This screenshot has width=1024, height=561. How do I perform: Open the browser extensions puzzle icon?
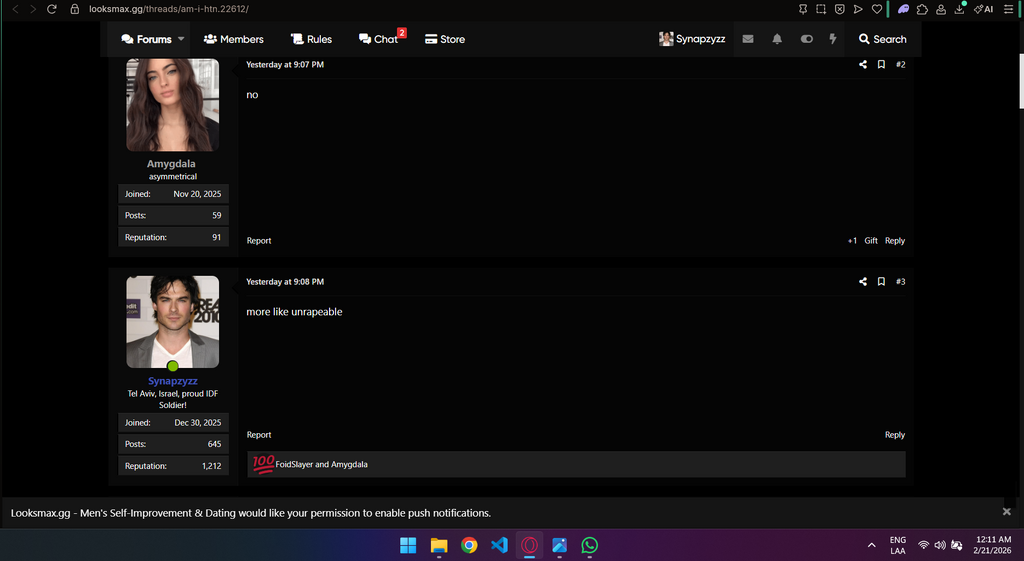pyautogui.click(x=922, y=9)
